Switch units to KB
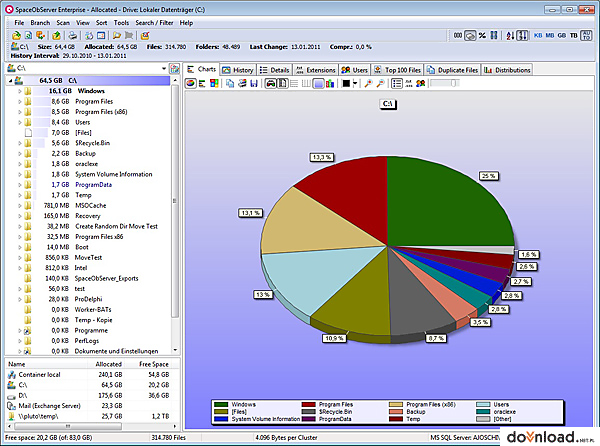 pyautogui.click(x=538, y=36)
